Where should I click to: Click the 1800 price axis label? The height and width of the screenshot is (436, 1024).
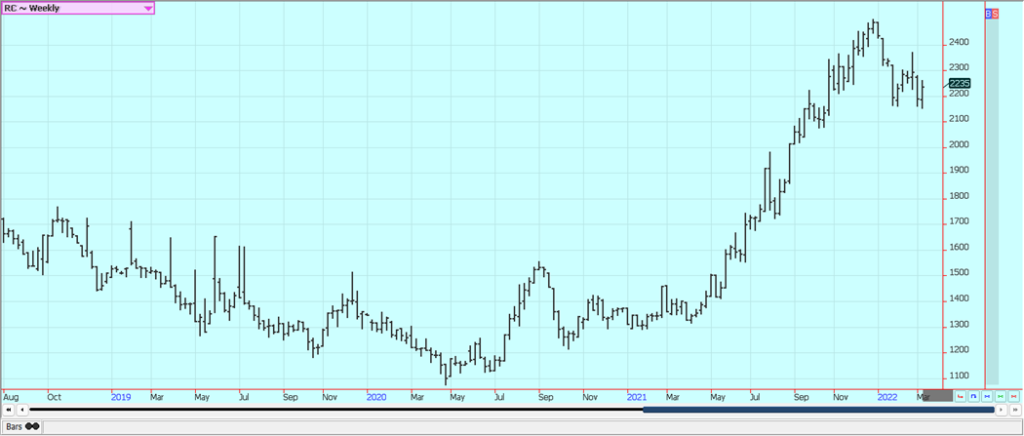click(x=960, y=196)
